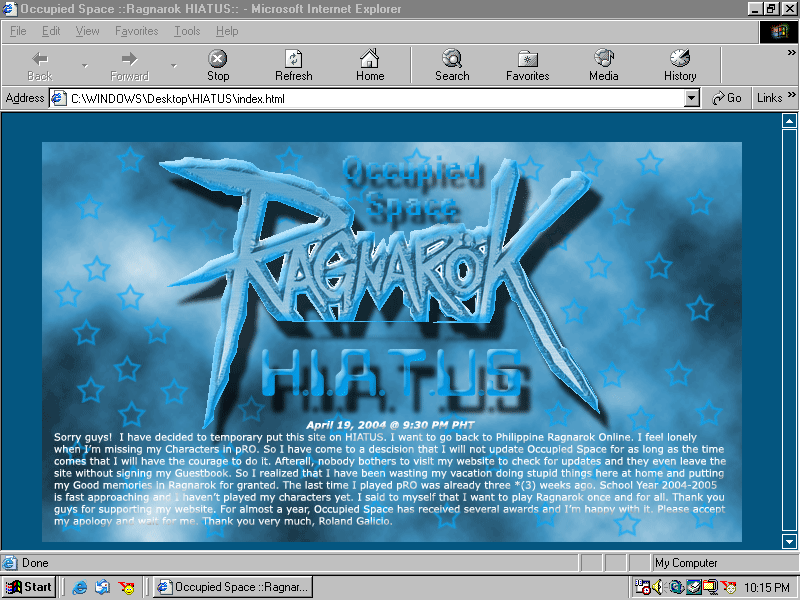Image resolution: width=800 pixels, height=600 pixels.
Task: Open the View menu
Action: tap(87, 31)
